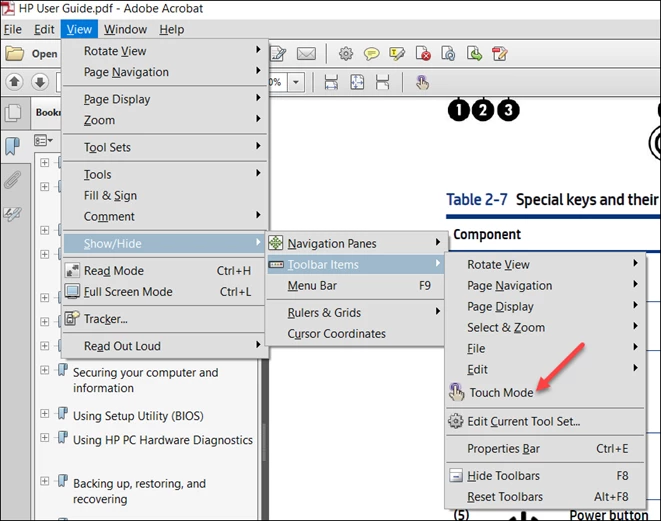Click the highlight text tool icon
Screen dimensions: 661x521
397,54
